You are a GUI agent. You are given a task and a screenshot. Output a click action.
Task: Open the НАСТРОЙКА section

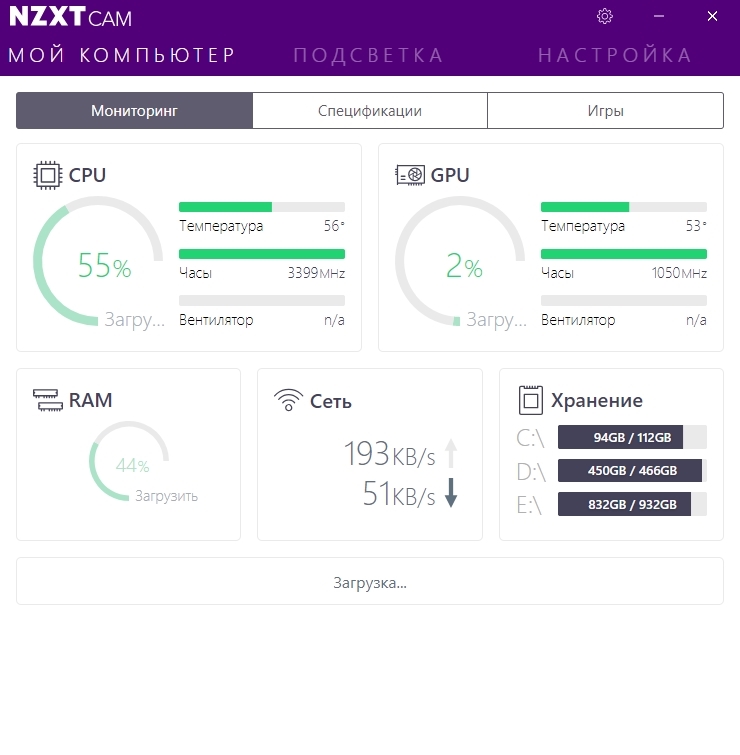614,55
